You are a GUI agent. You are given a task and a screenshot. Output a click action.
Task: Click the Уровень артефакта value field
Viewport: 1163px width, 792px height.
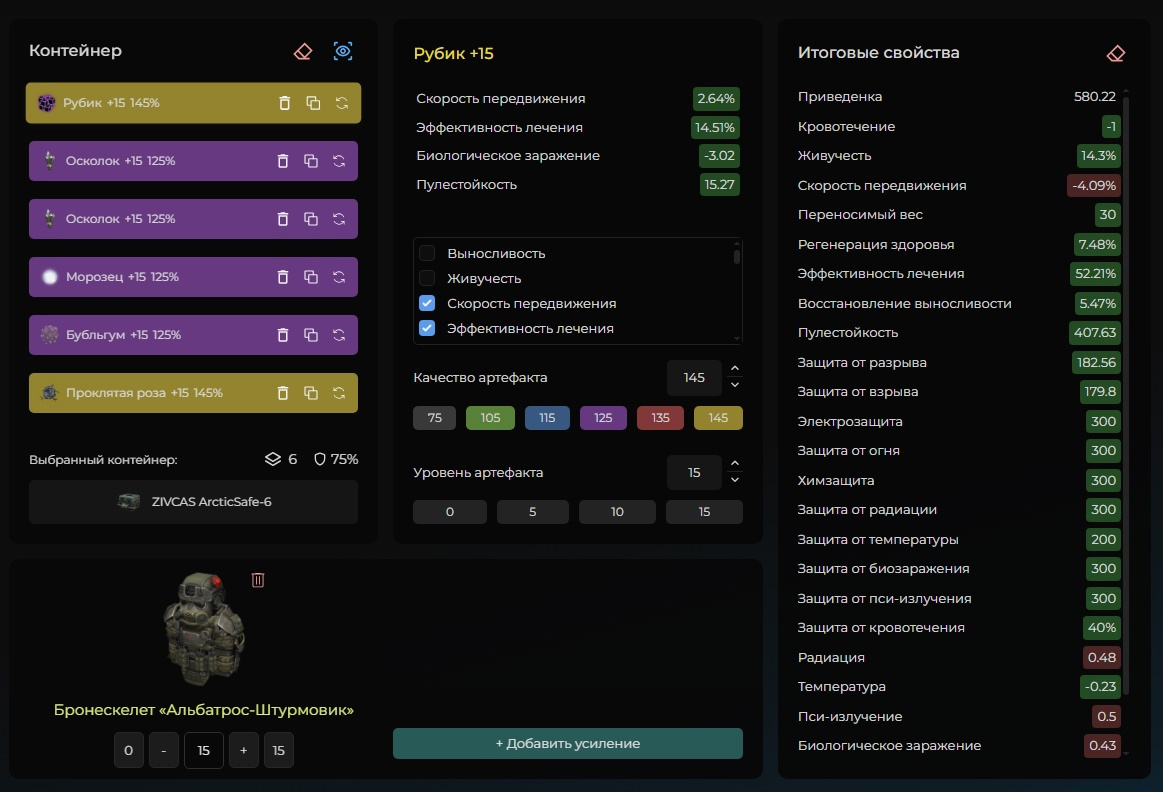pos(694,472)
